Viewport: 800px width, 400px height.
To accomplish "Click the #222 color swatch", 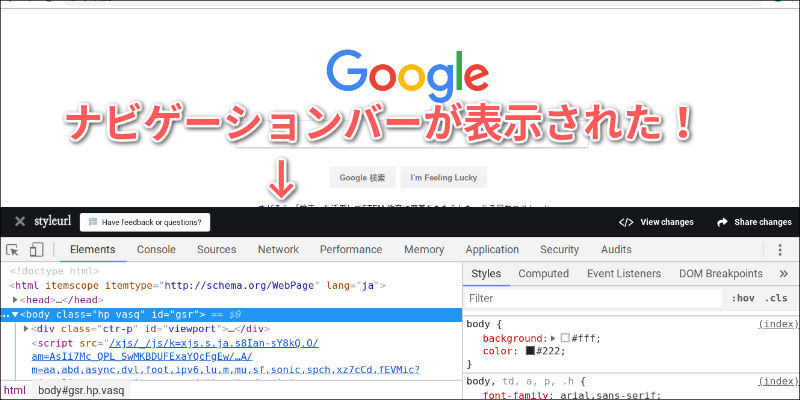I will [530, 351].
